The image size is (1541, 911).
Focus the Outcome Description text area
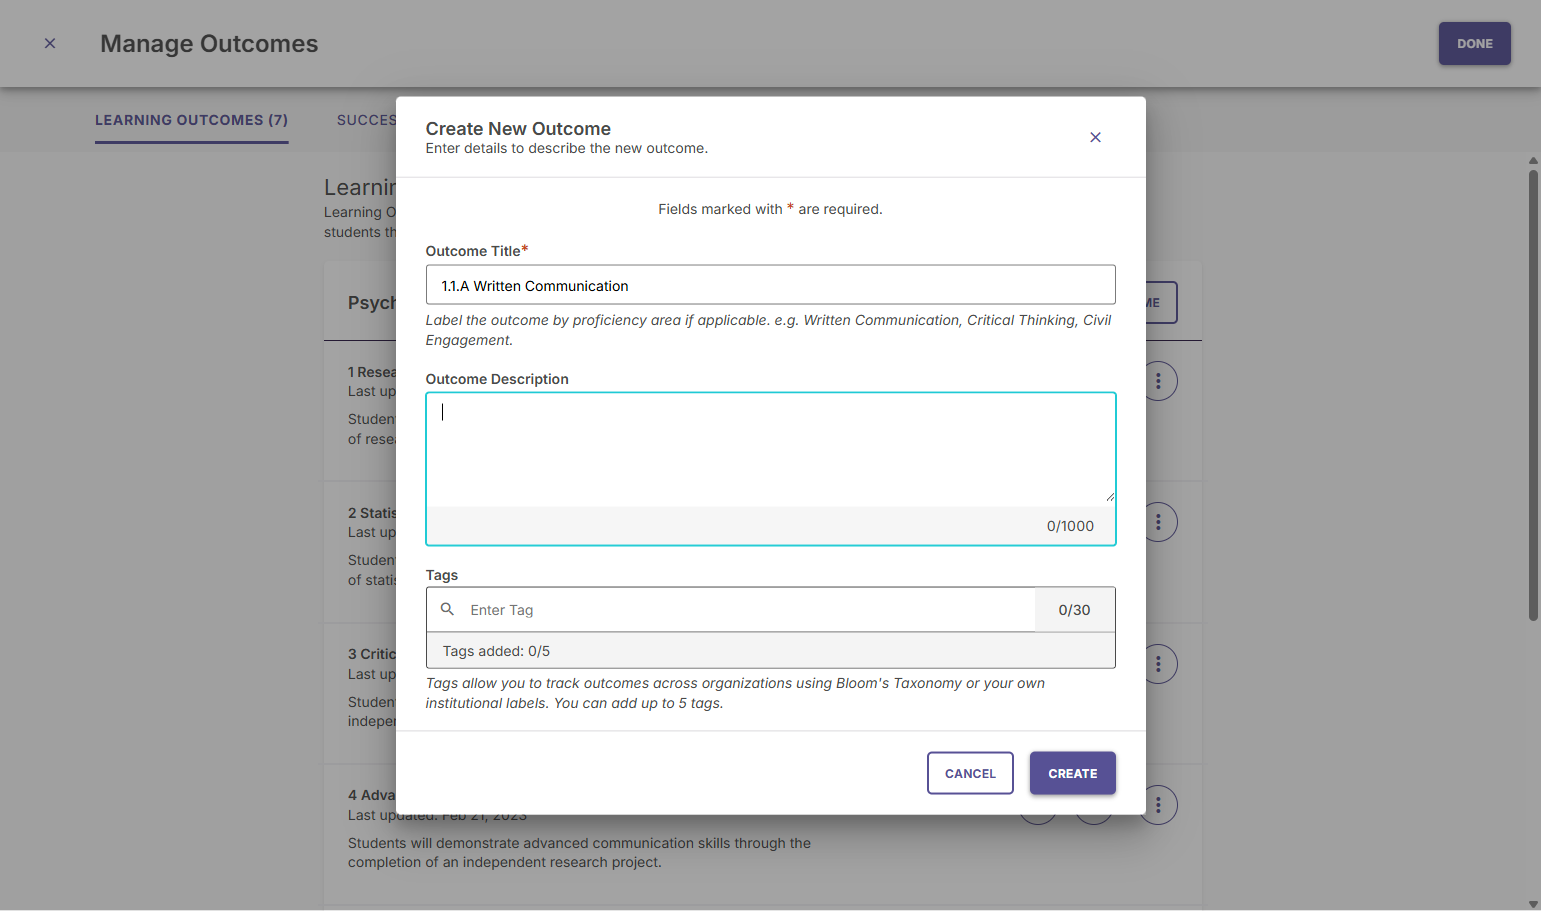tap(770, 450)
